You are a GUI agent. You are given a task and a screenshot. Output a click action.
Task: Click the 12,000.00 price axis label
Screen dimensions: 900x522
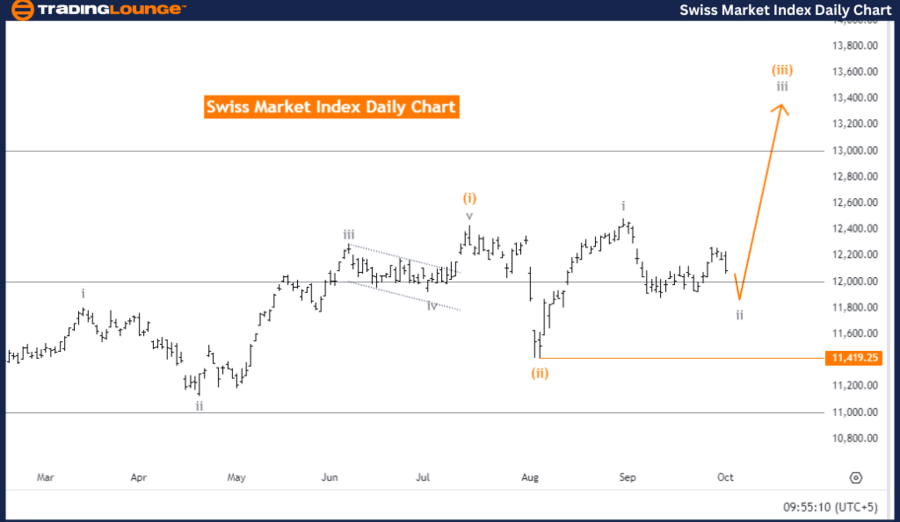pos(854,281)
